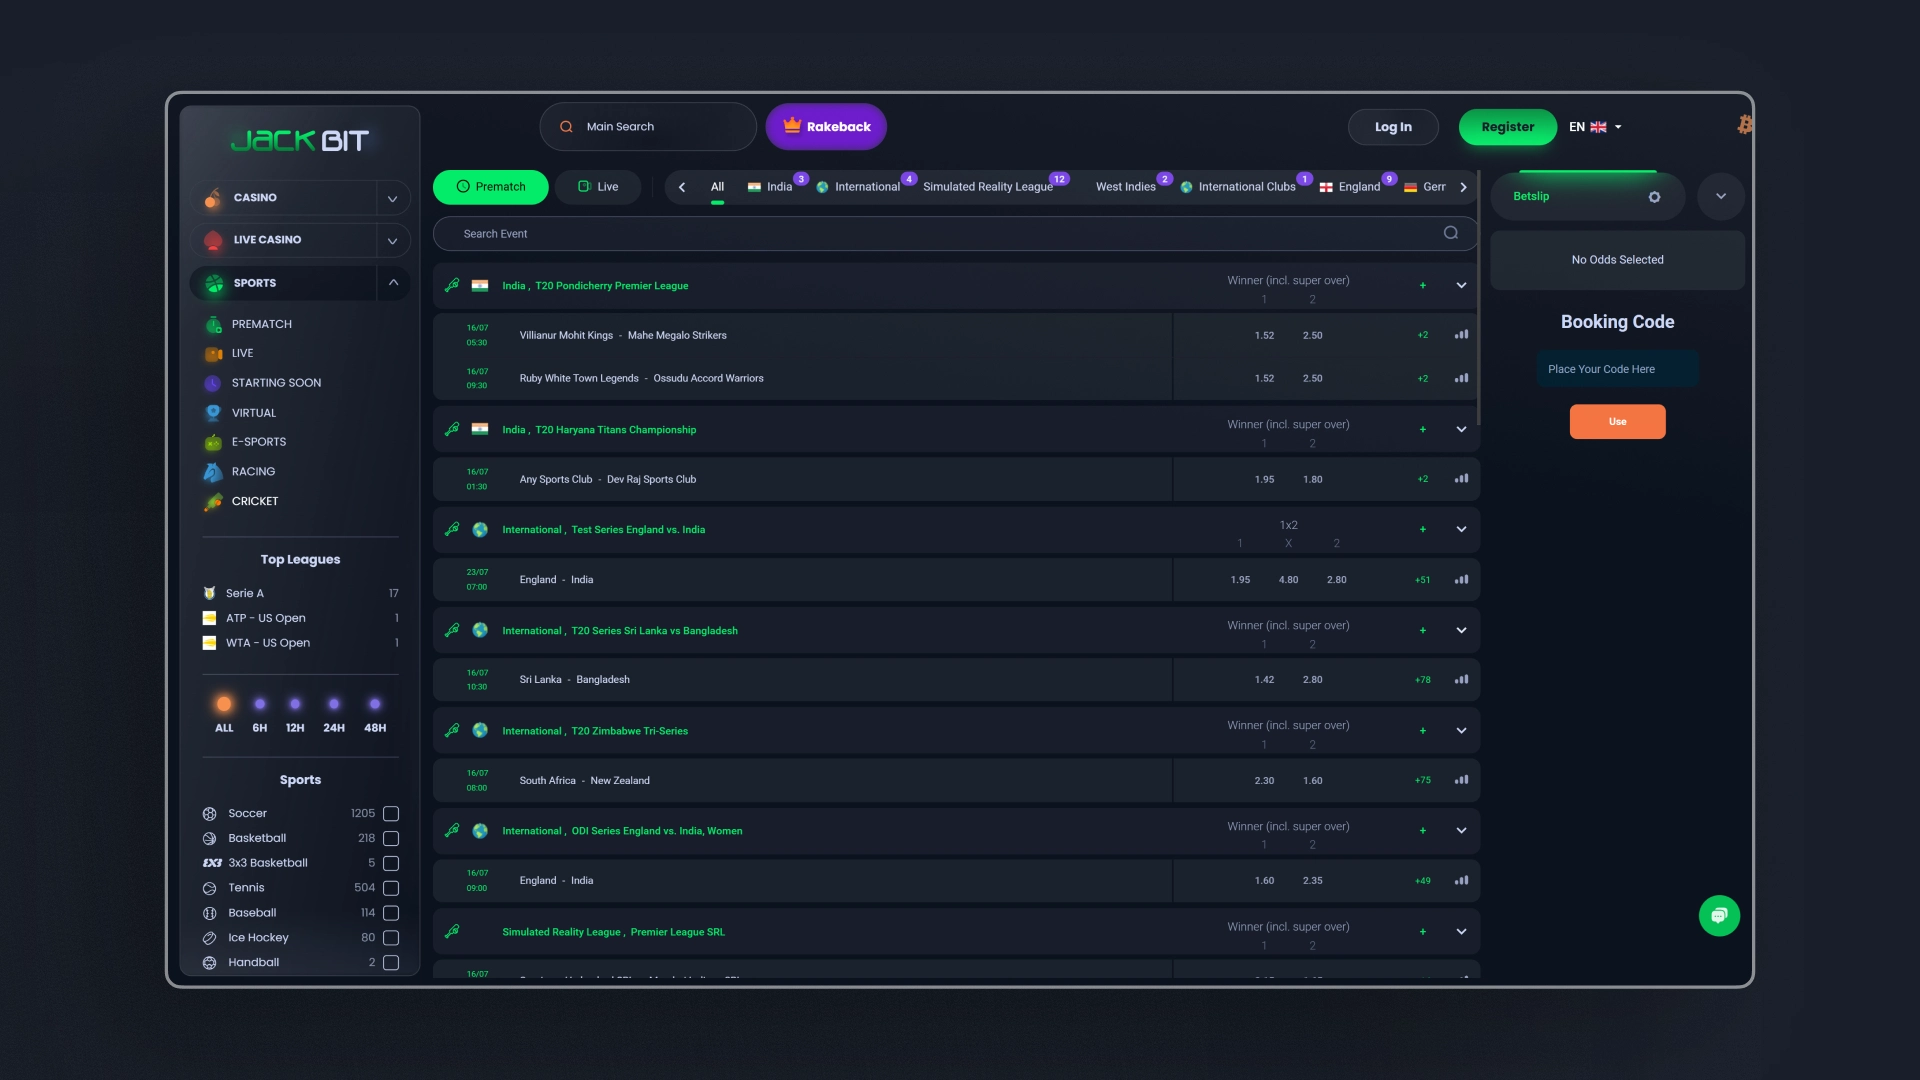Tick the 3x3 Basketball checkbox
The width and height of the screenshot is (1920, 1080).
(x=391, y=863)
